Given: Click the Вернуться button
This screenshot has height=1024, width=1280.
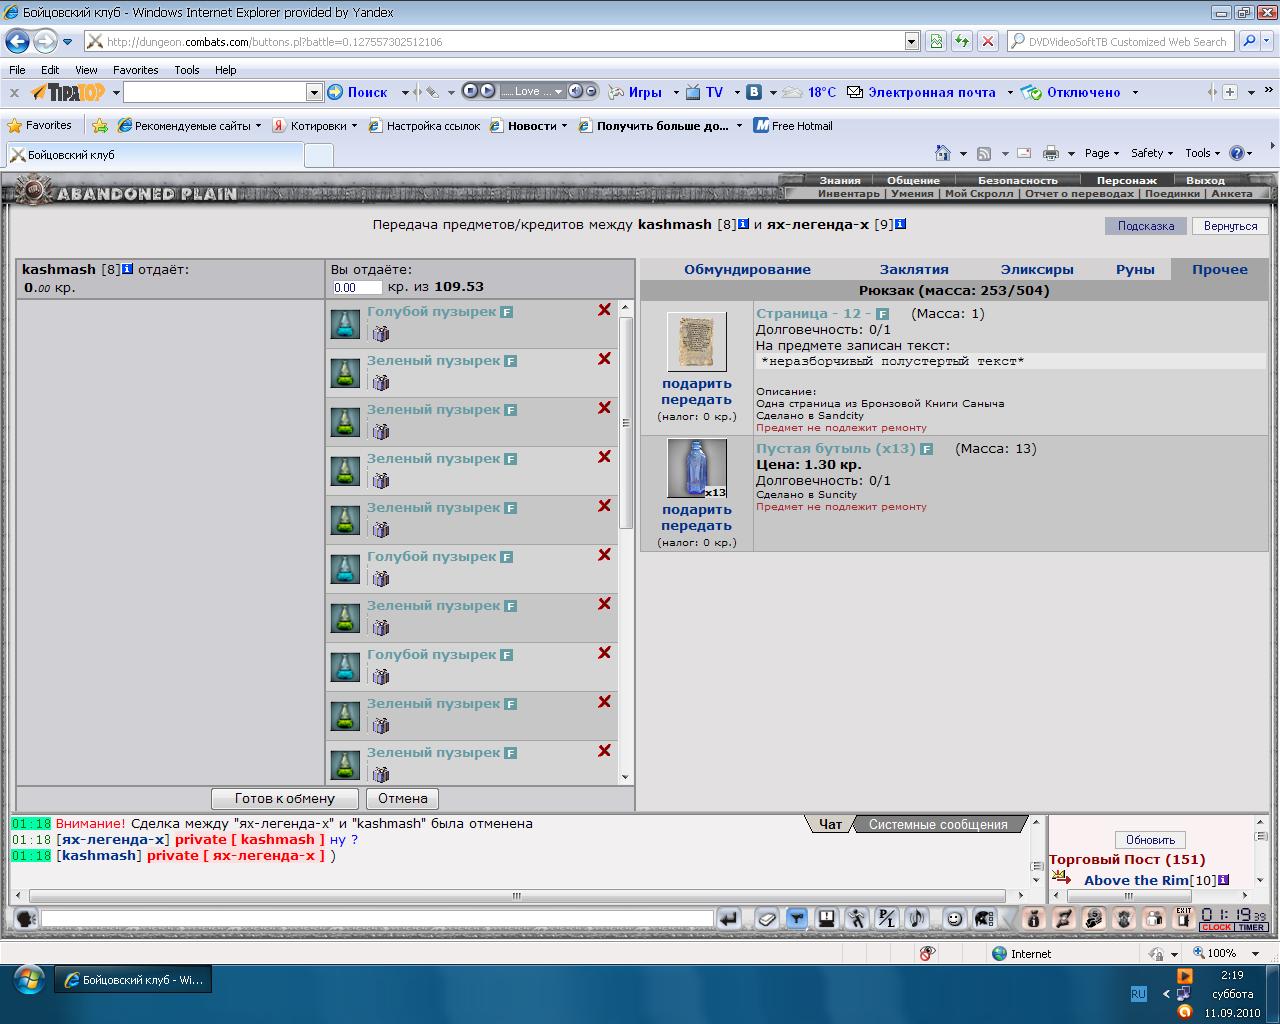Looking at the screenshot, I should coord(1231,226).
